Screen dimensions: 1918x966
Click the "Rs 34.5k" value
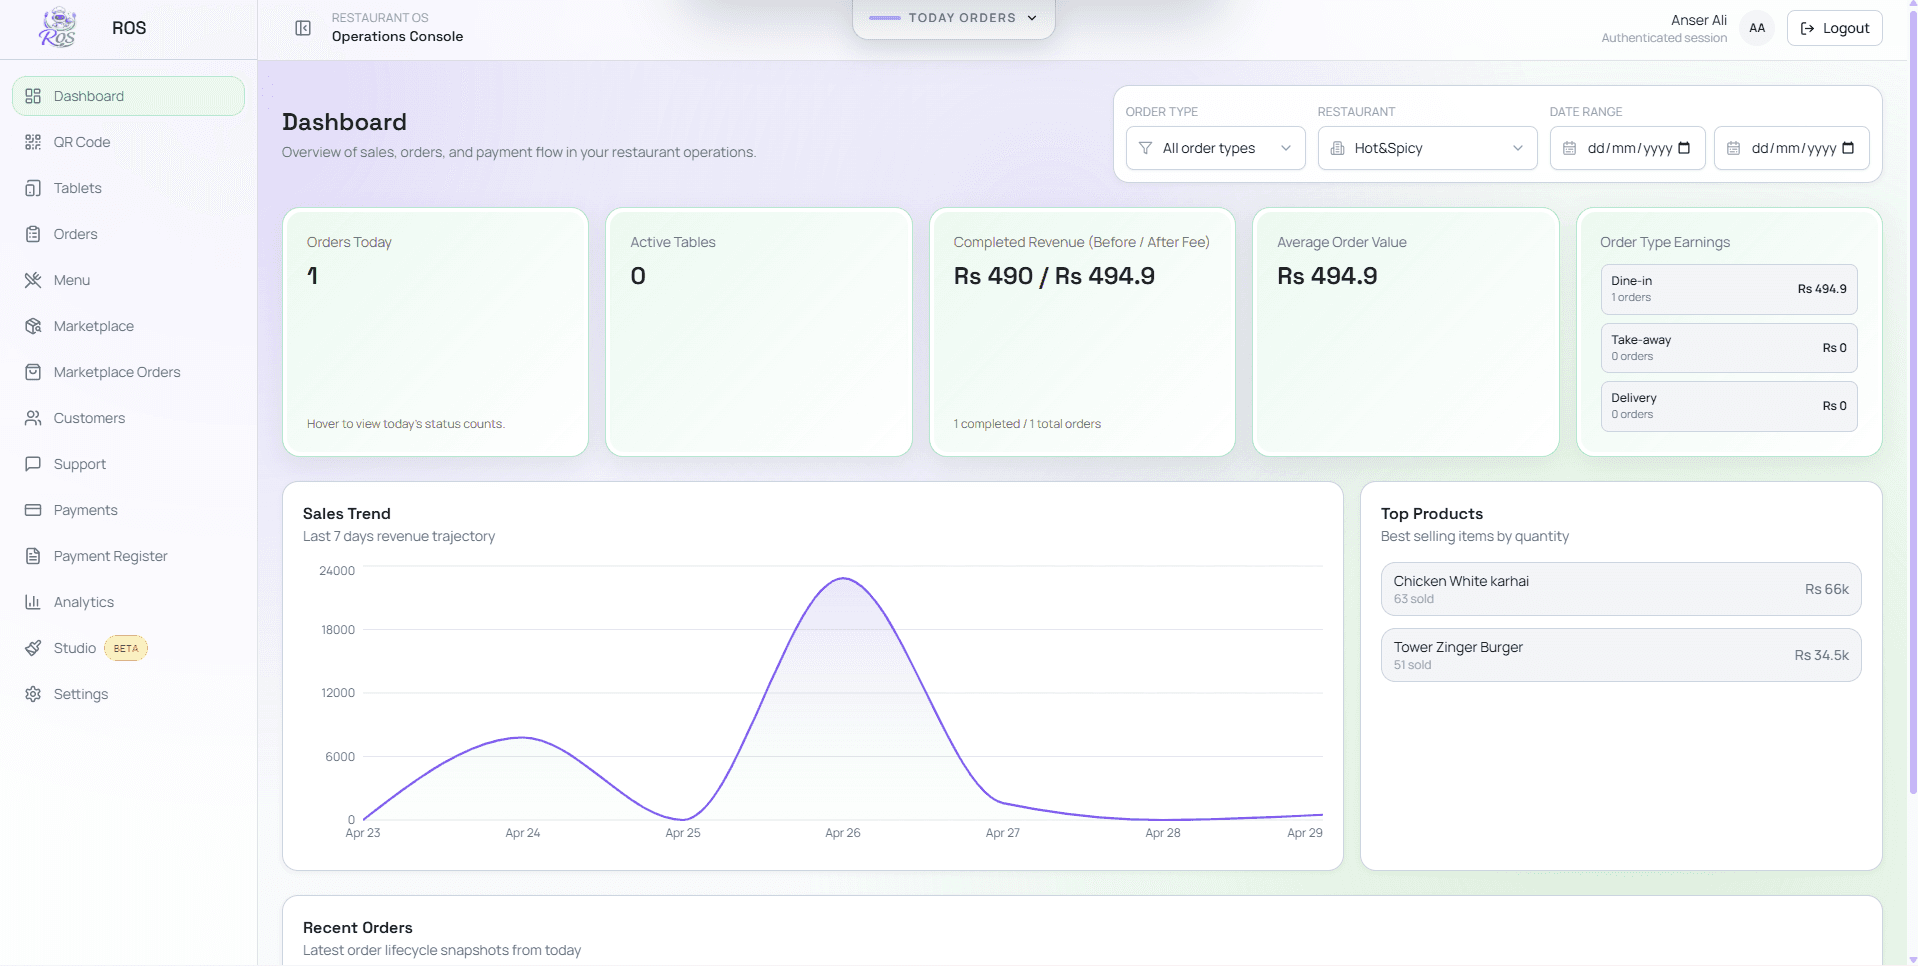(1821, 655)
